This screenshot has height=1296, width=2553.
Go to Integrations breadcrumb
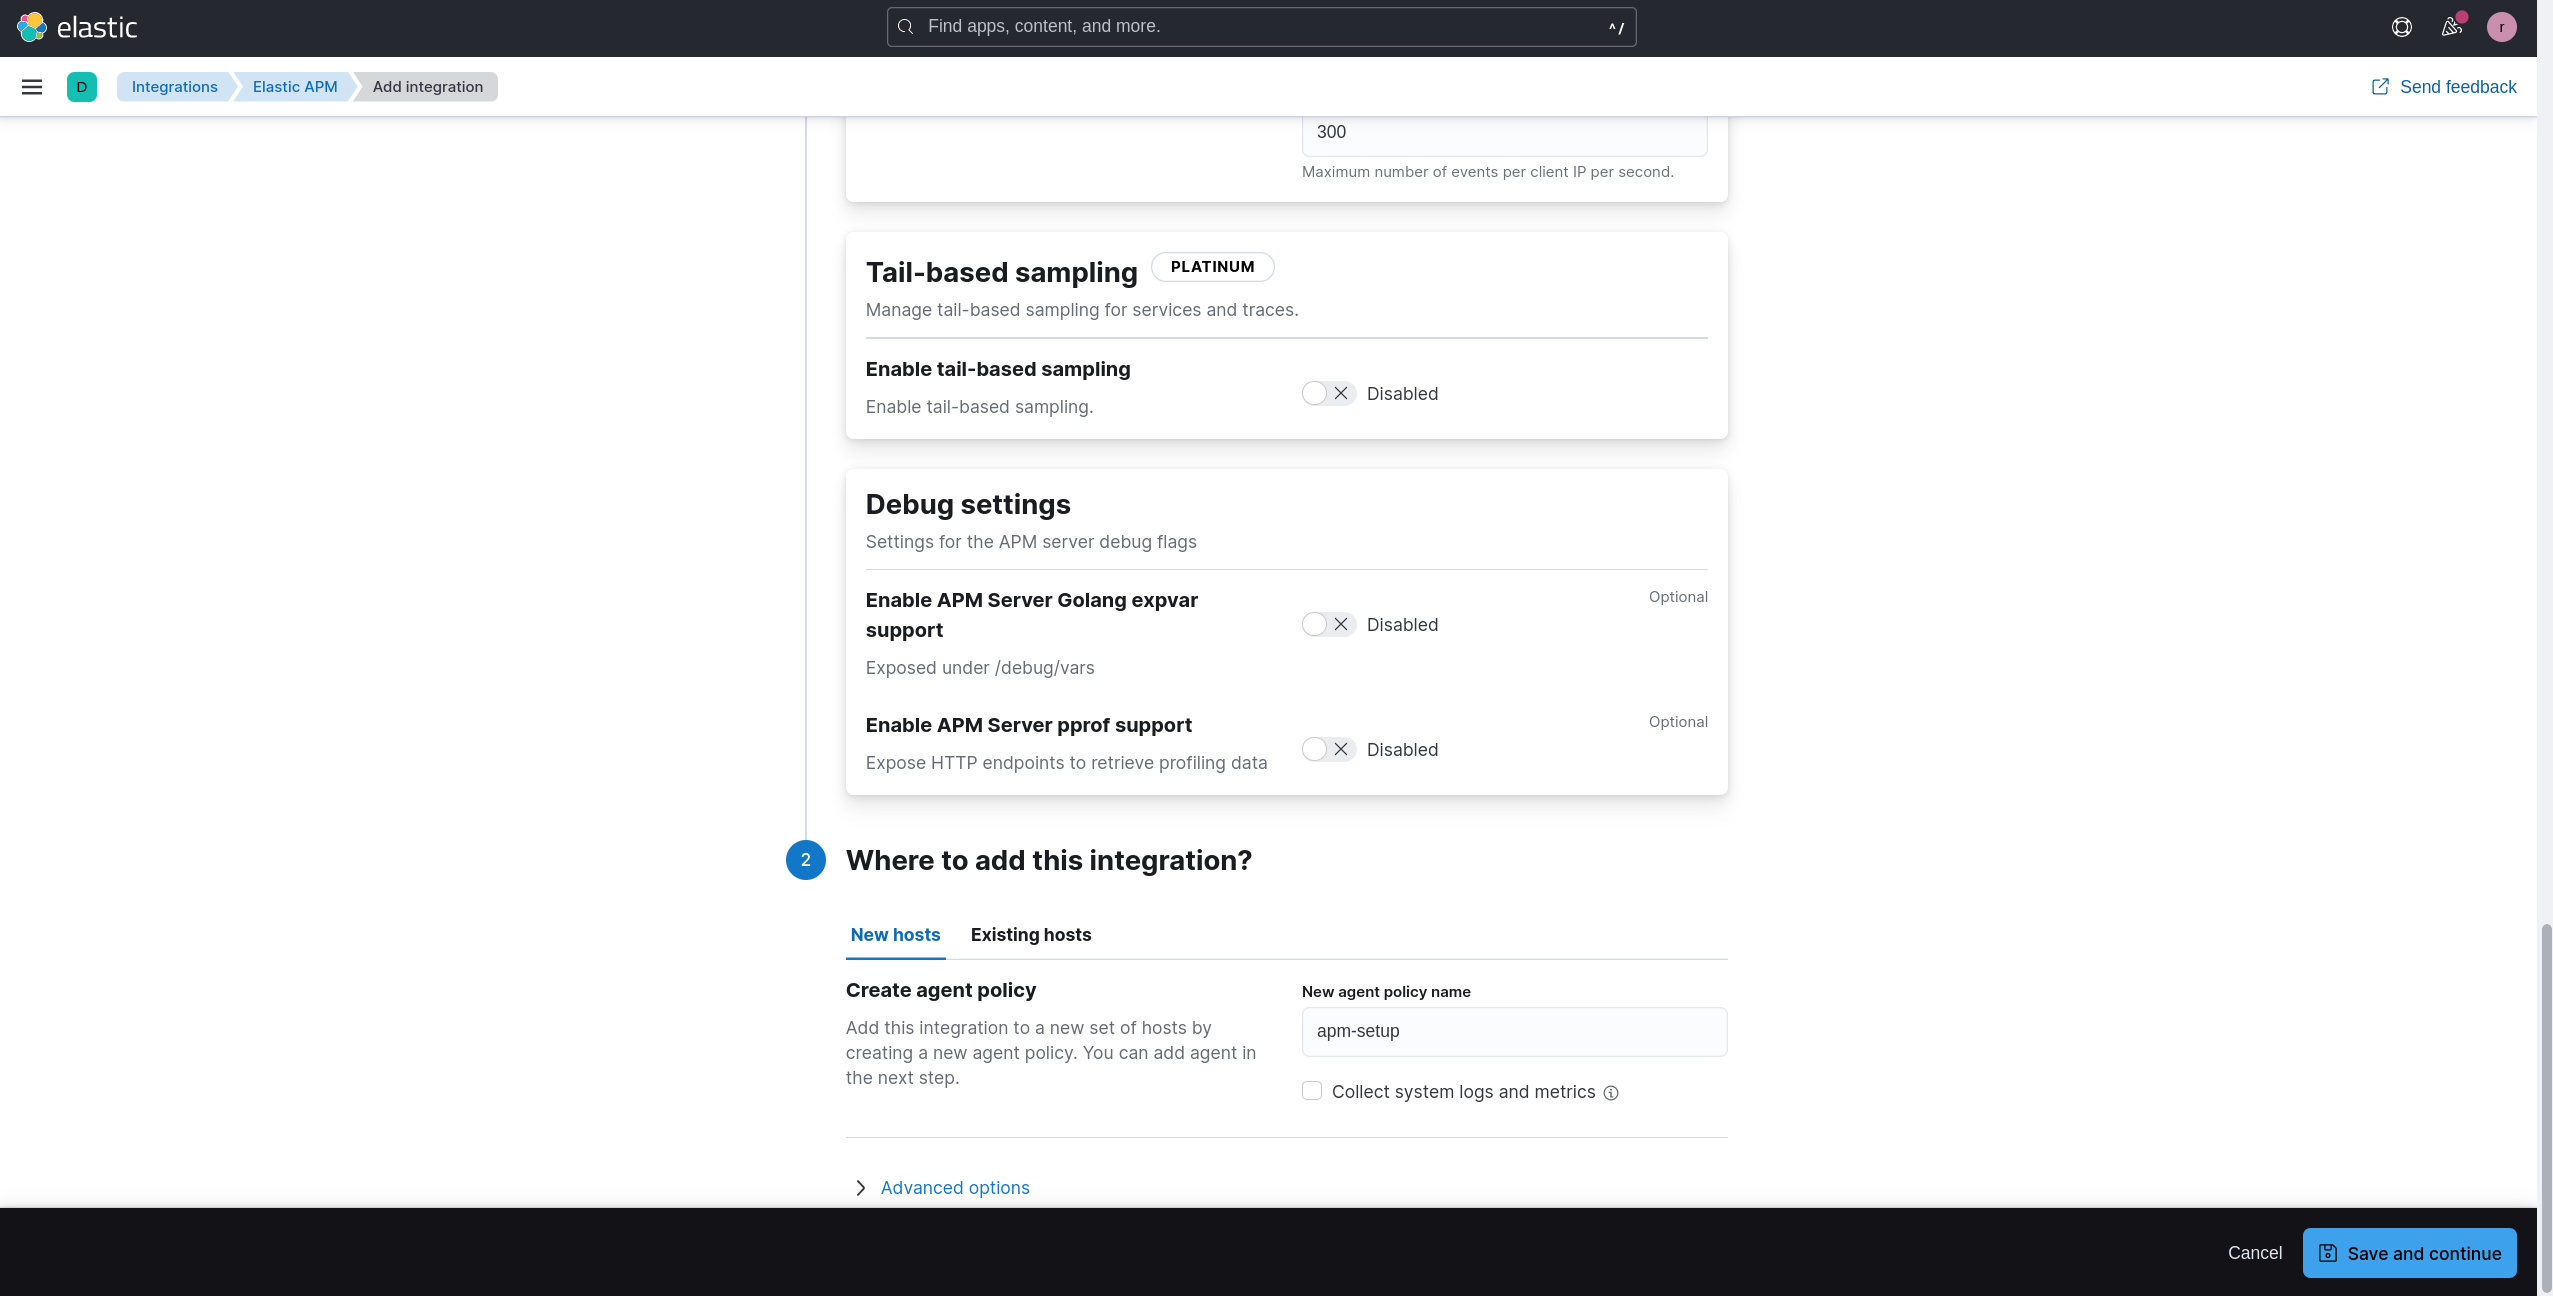pyautogui.click(x=174, y=87)
